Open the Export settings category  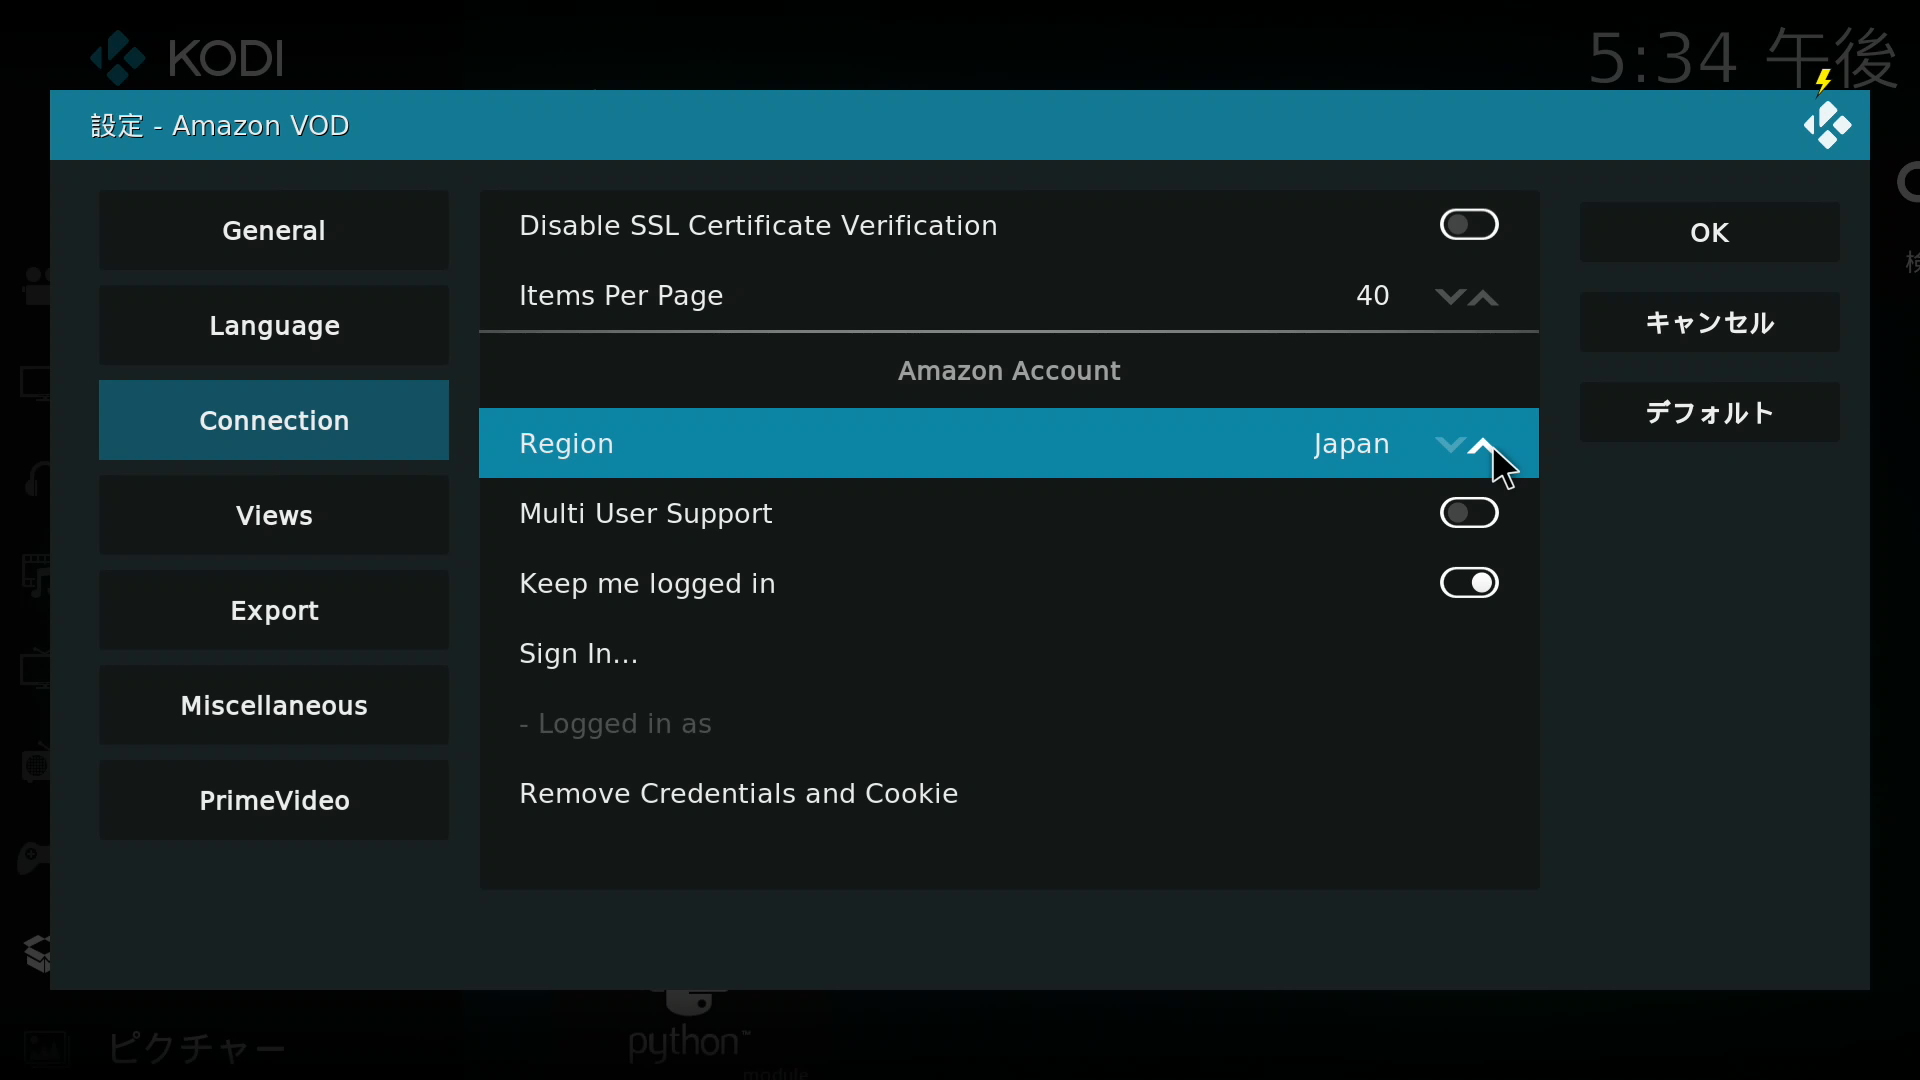(274, 610)
